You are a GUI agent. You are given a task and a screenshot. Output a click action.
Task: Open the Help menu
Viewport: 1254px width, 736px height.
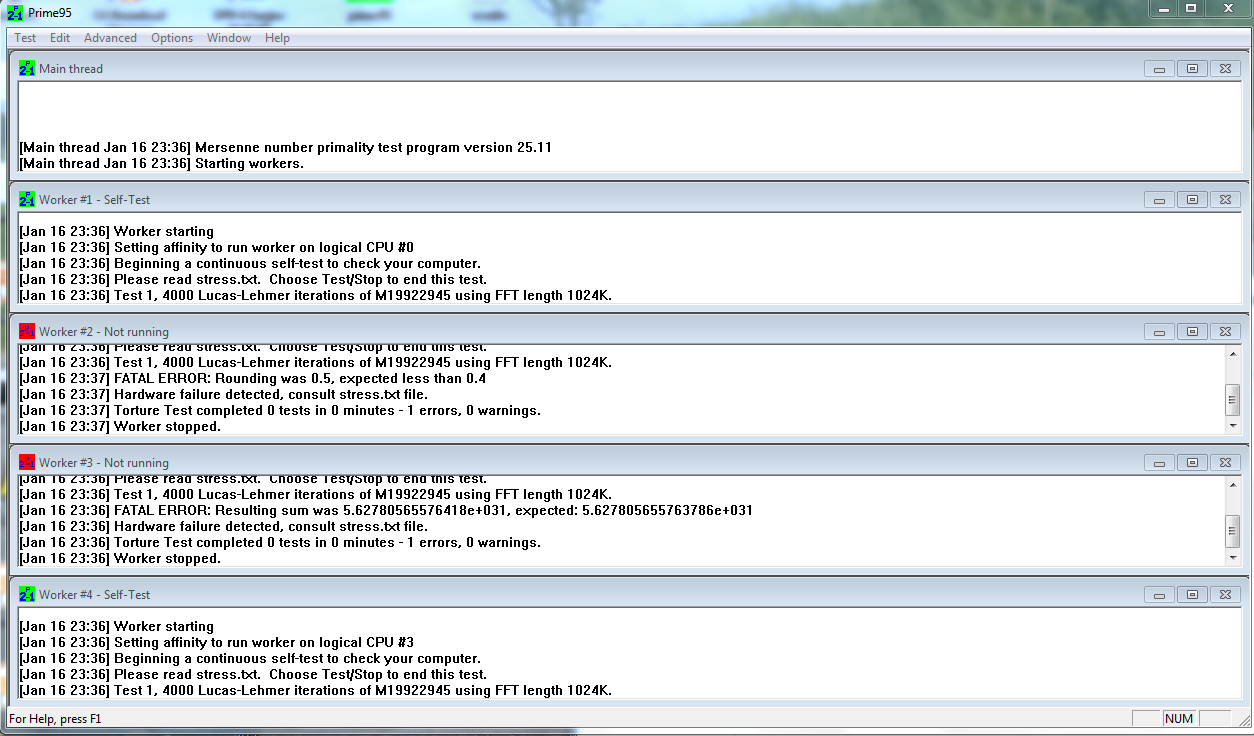click(277, 38)
